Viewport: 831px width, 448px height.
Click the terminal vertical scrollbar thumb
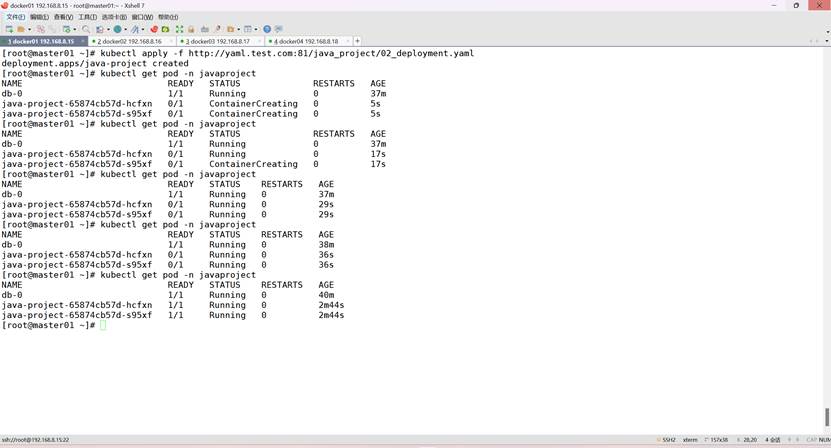click(x=827, y=417)
